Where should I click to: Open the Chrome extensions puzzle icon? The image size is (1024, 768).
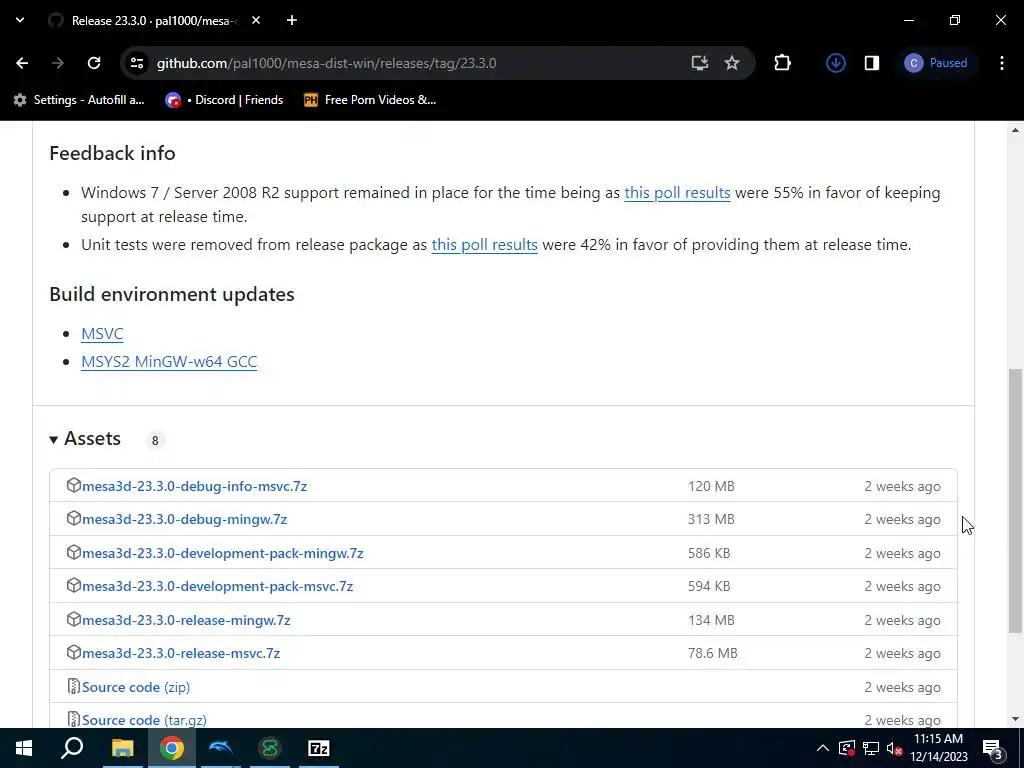tap(782, 63)
